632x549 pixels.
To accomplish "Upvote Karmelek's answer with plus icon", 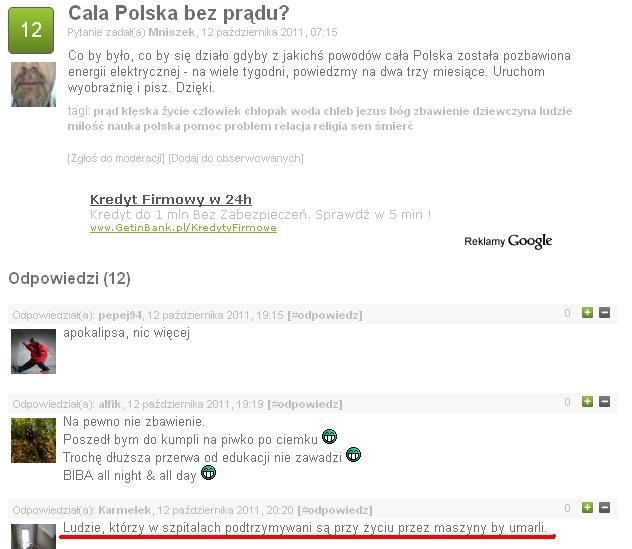I will point(587,507).
